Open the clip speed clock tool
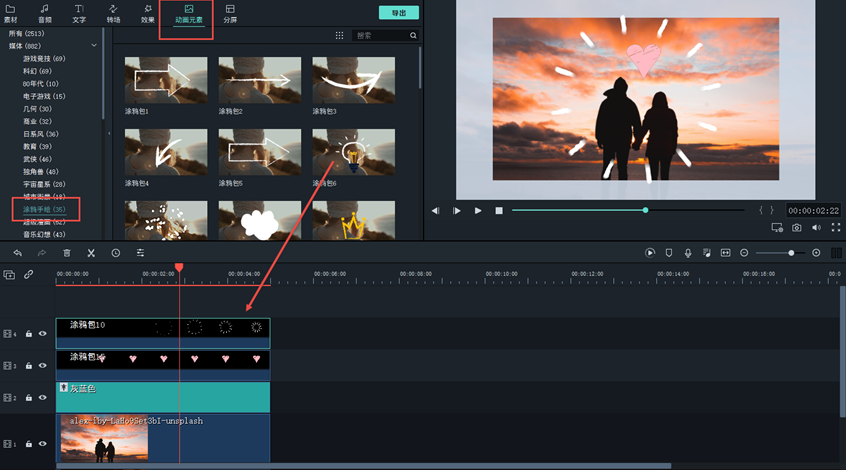This screenshot has height=470, width=846. tap(115, 253)
